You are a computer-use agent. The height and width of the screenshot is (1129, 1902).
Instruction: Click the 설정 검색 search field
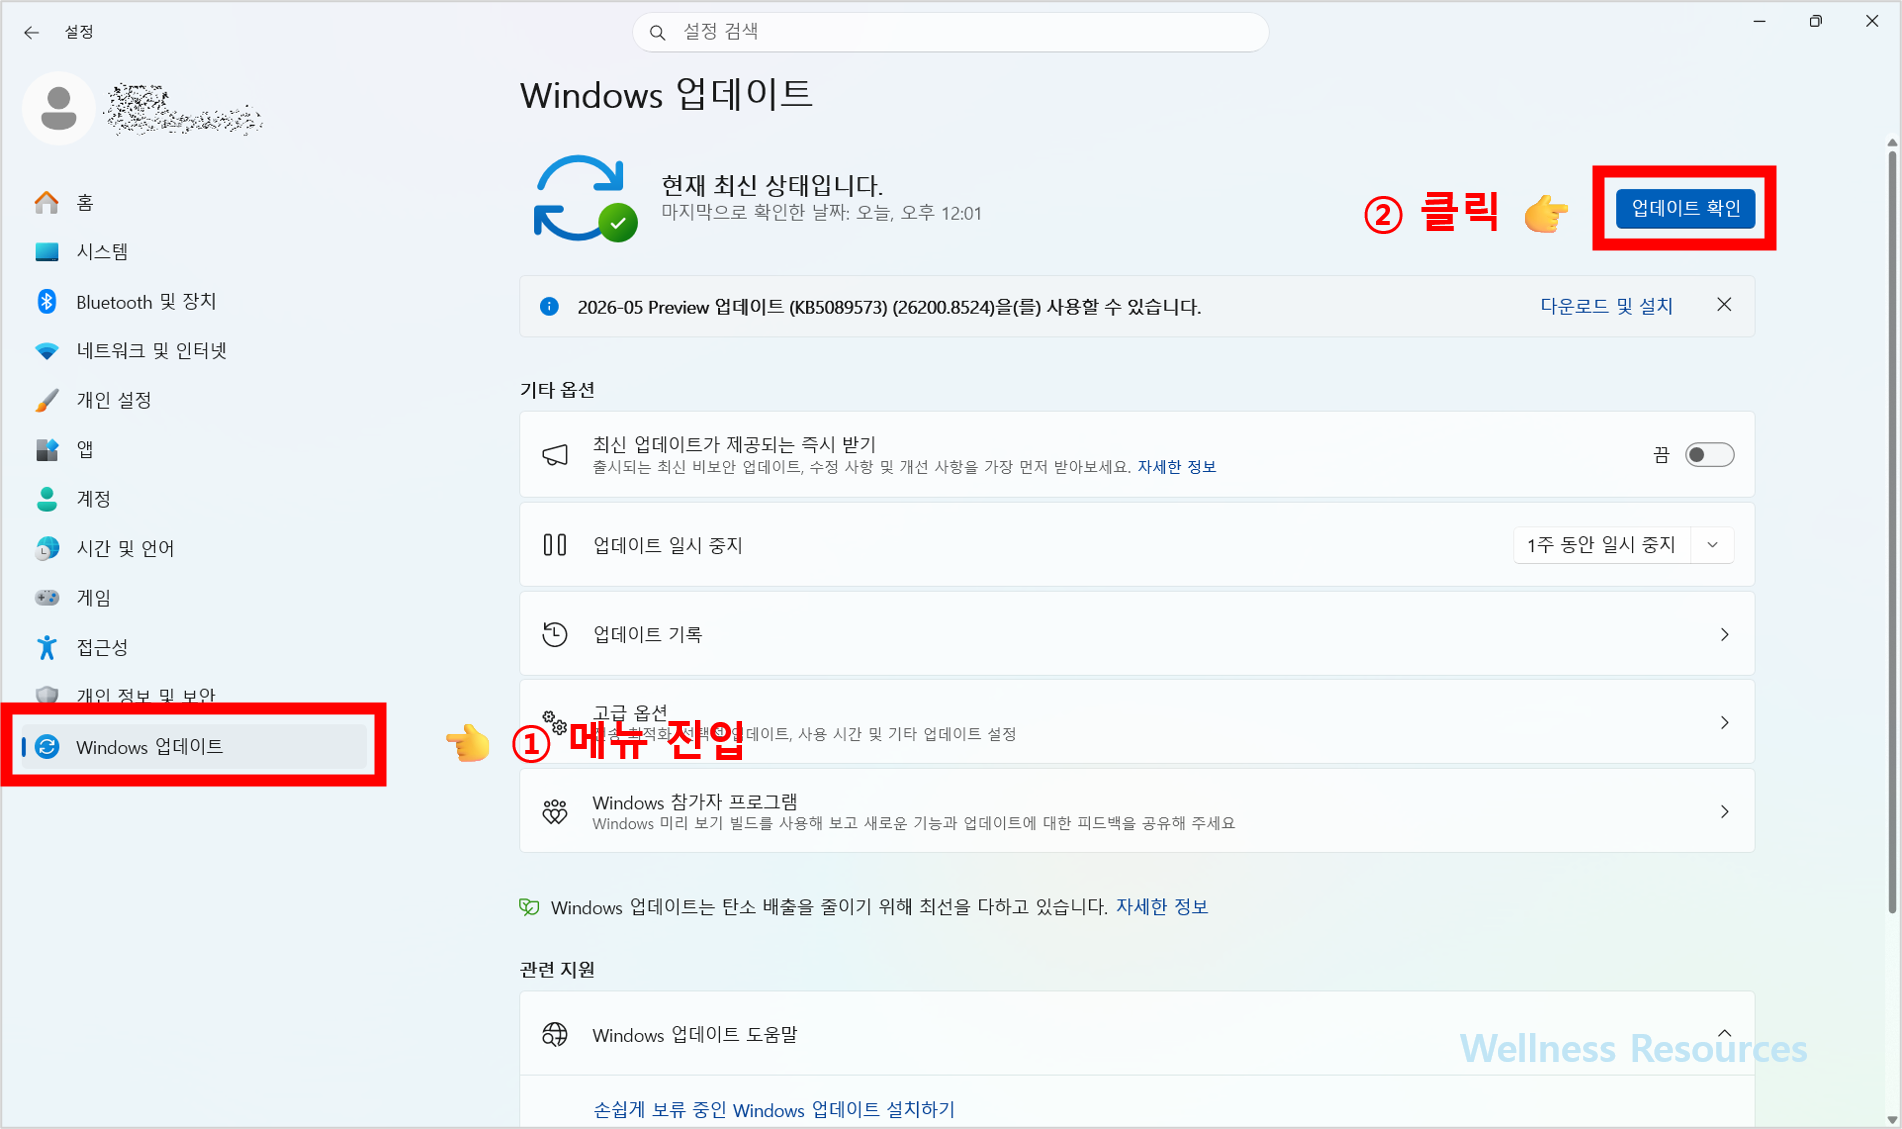point(951,32)
